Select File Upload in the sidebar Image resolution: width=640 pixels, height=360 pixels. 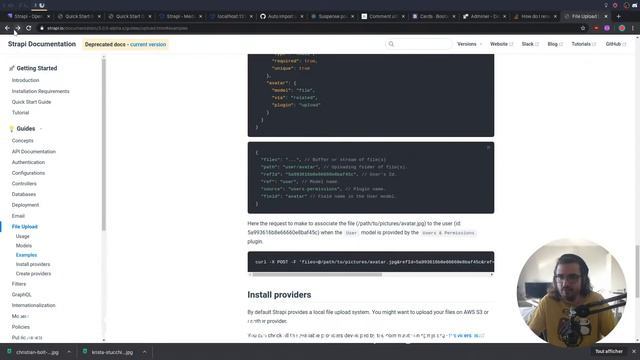coord(24,227)
